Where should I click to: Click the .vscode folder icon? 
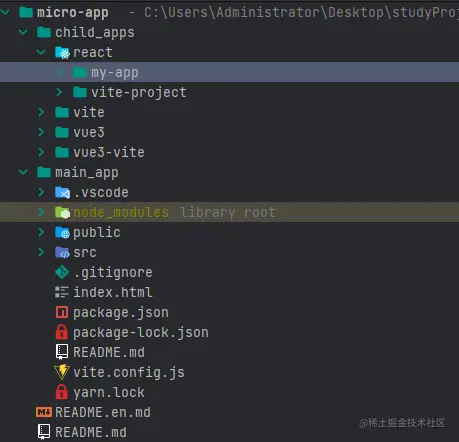(x=62, y=193)
